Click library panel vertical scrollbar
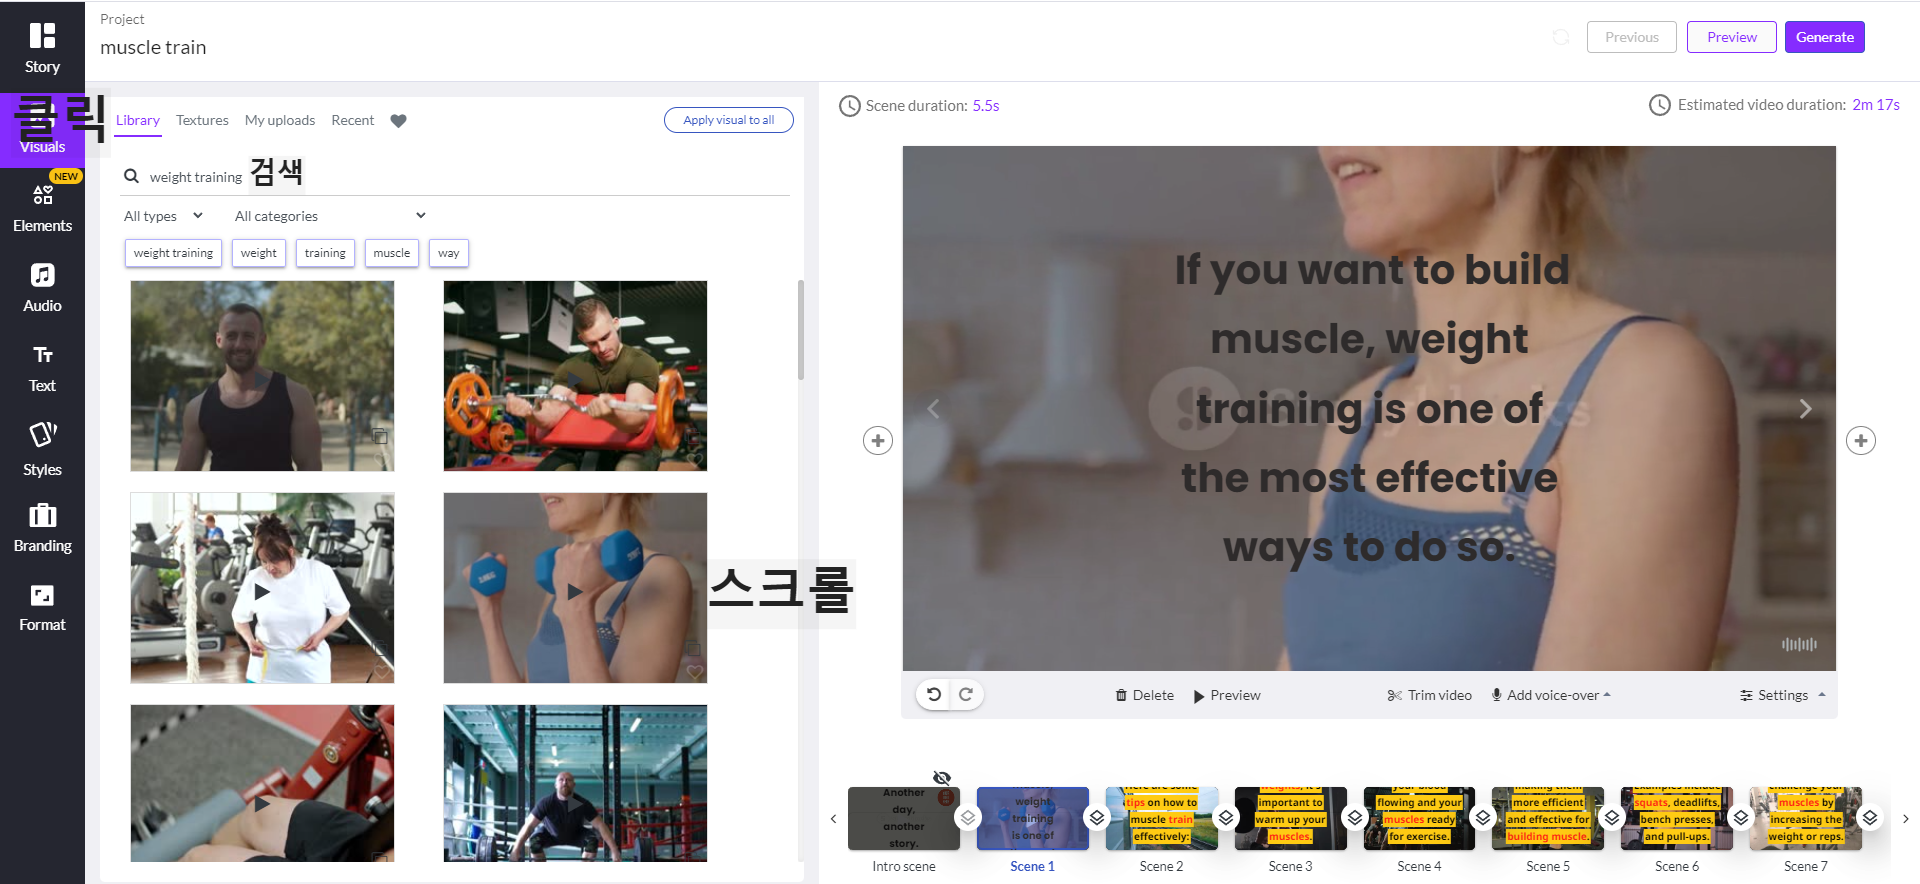1920x884 pixels. (x=801, y=330)
